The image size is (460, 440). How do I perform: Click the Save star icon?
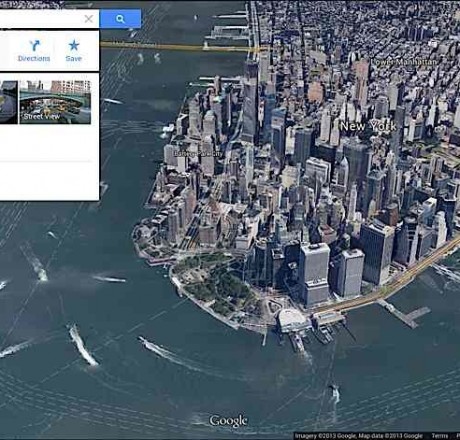click(x=74, y=45)
